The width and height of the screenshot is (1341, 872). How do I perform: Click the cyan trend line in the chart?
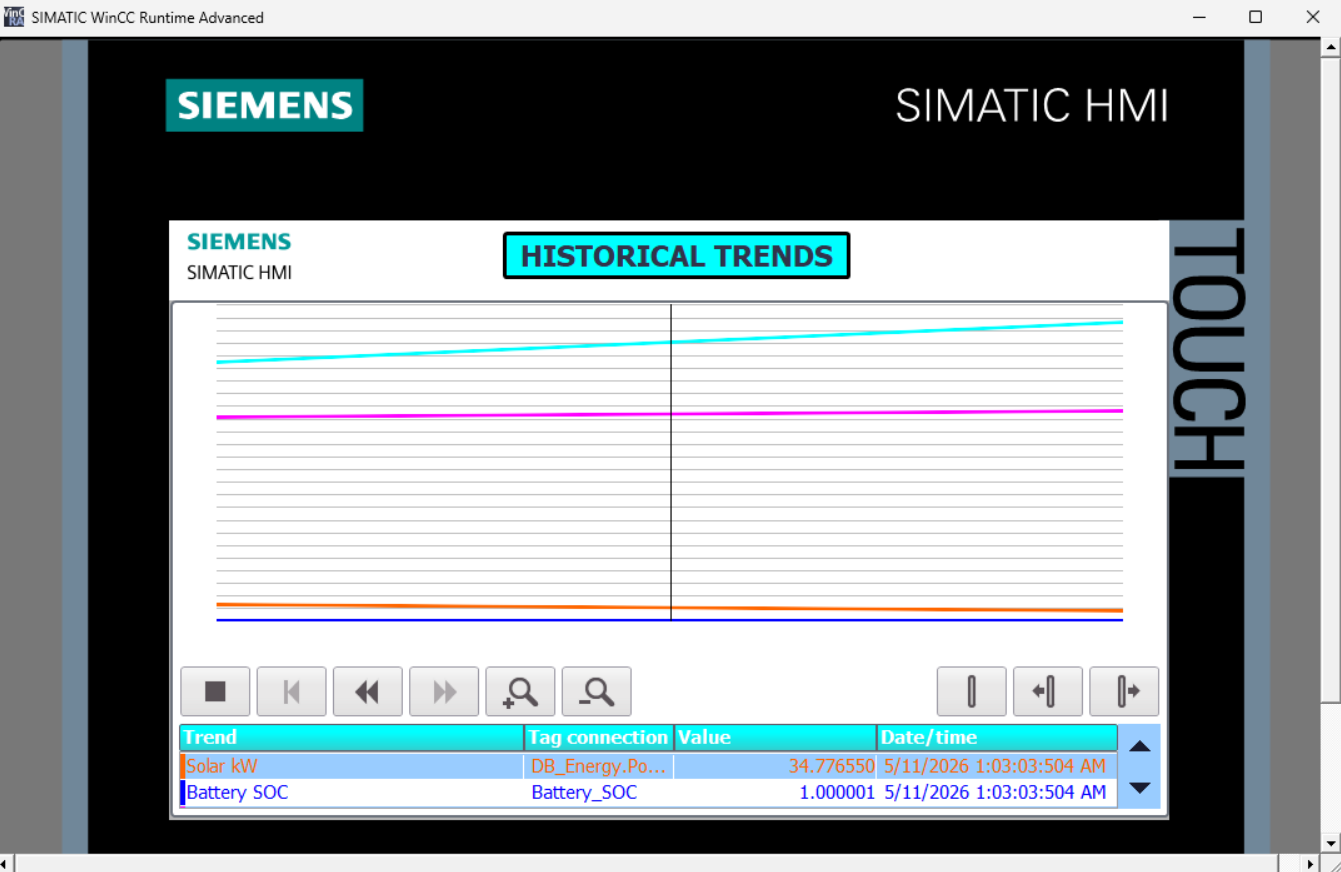click(x=670, y=342)
